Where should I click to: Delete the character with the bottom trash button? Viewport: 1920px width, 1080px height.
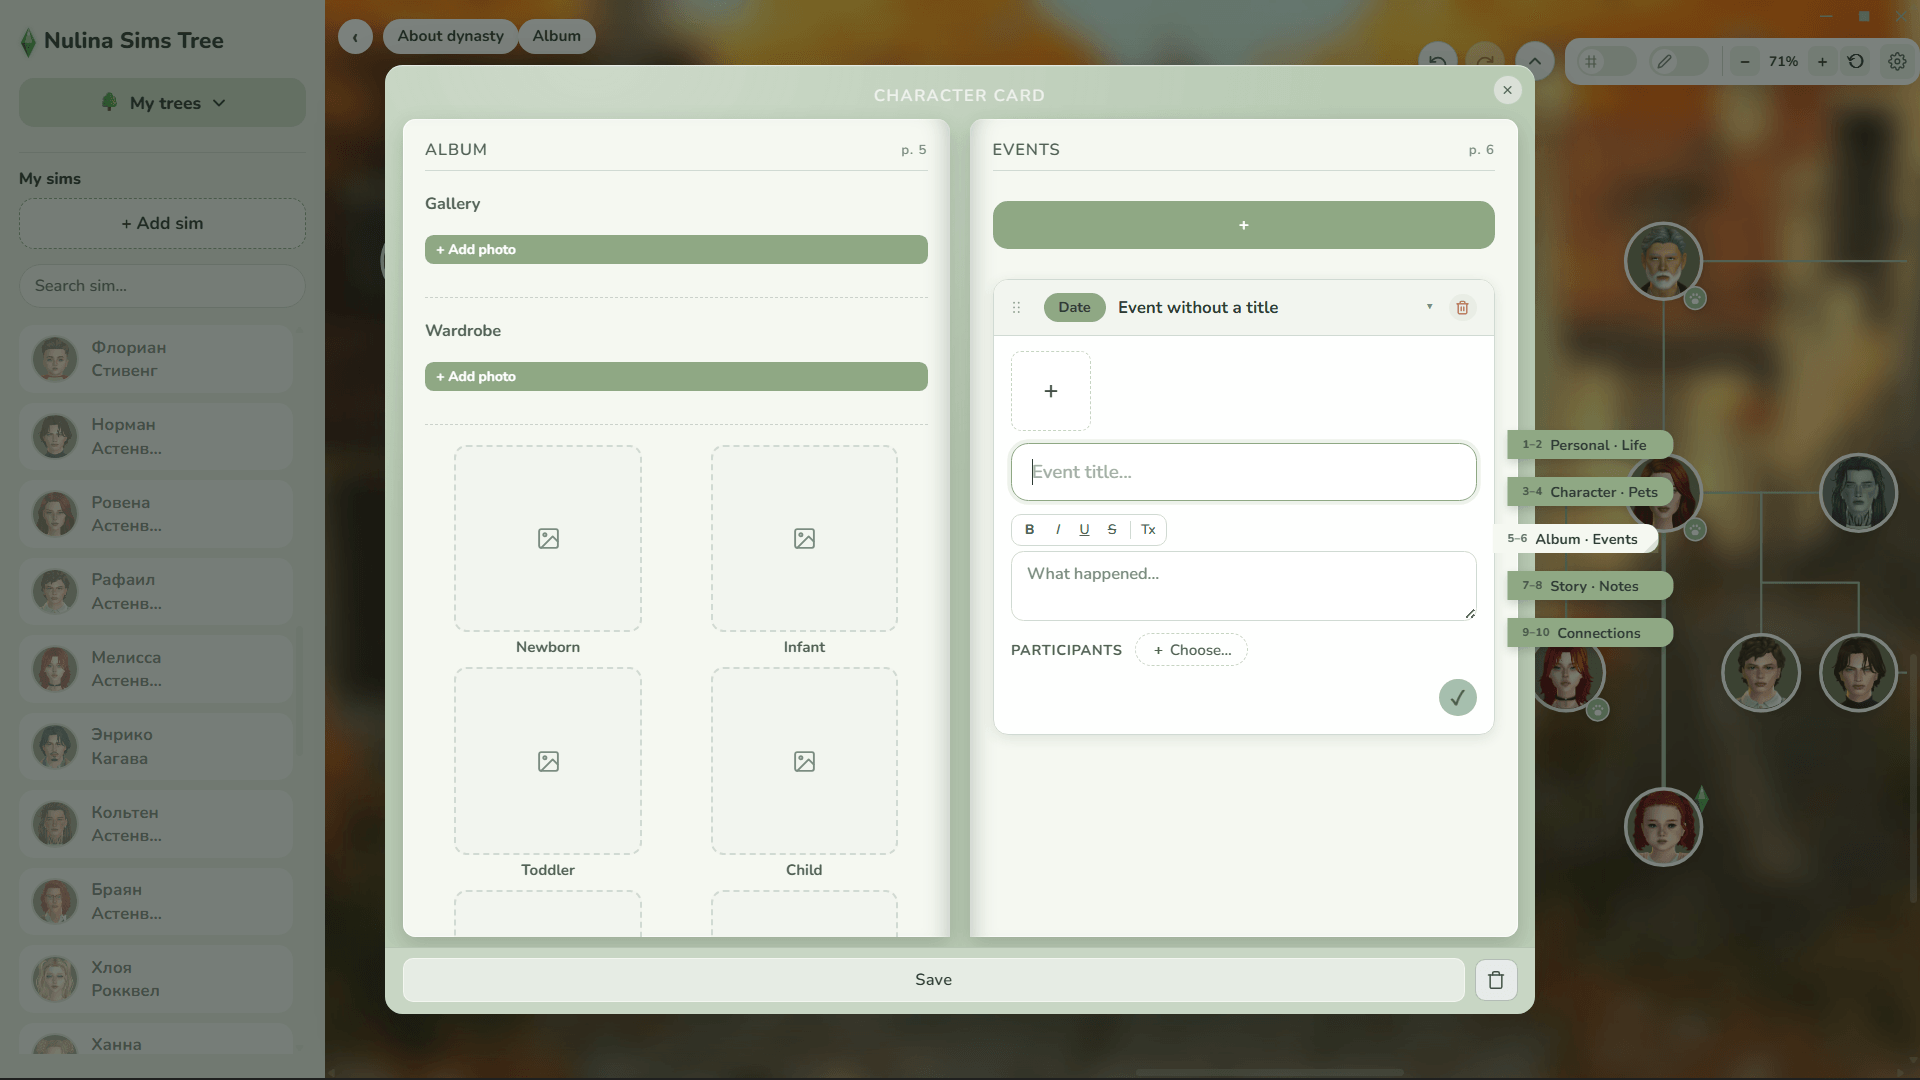tap(1496, 980)
